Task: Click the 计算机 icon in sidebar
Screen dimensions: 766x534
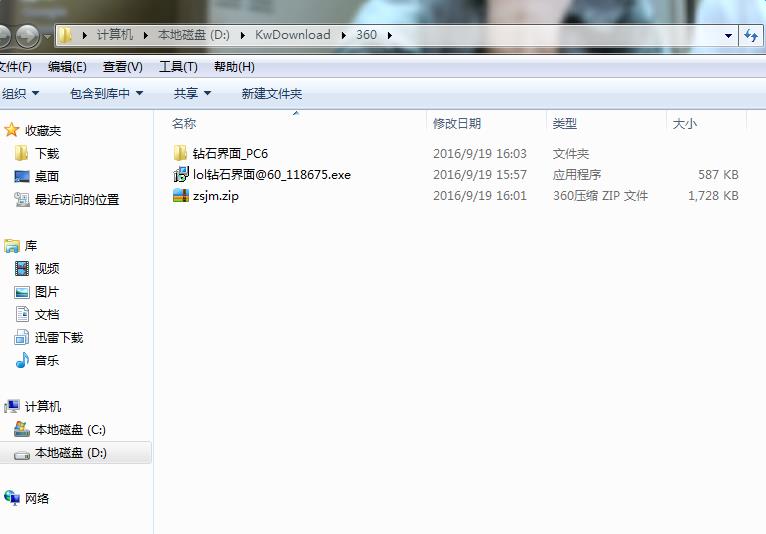Action: (x=12, y=406)
